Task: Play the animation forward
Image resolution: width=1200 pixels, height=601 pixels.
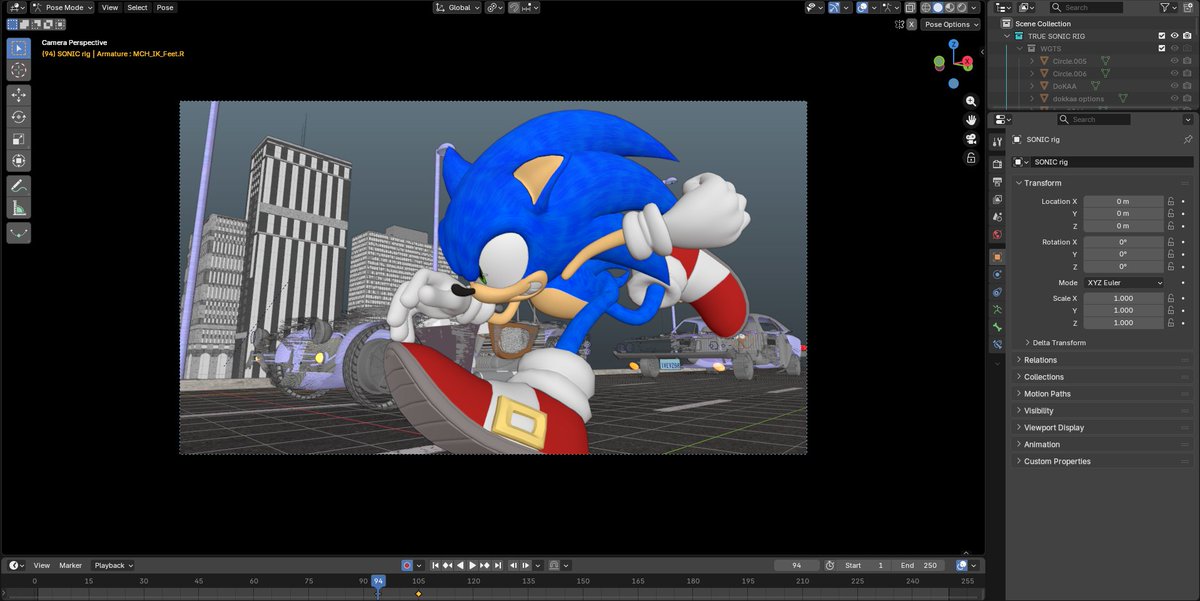Action: coord(472,565)
